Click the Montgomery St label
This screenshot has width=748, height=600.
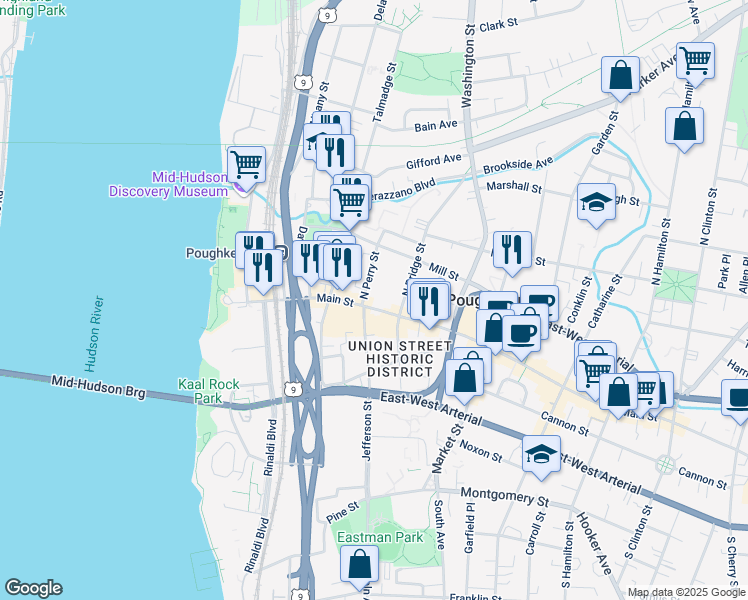click(x=505, y=497)
